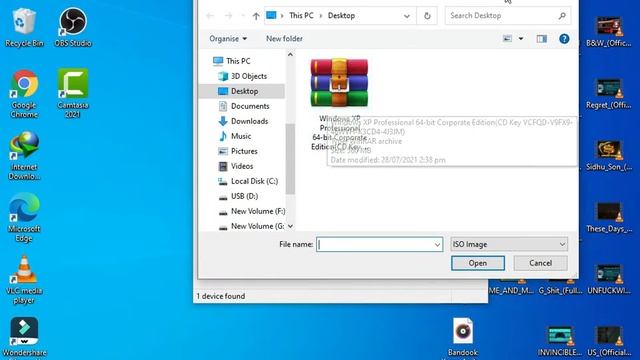The height and width of the screenshot is (360, 640).
Task: Click the forward navigation arrow
Action: tap(229, 16)
